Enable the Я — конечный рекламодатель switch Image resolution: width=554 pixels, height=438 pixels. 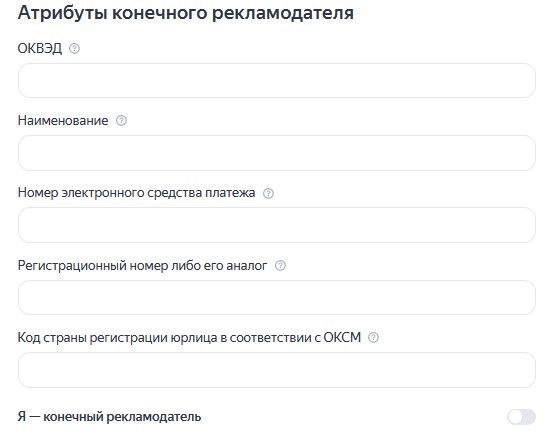[521, 417]
